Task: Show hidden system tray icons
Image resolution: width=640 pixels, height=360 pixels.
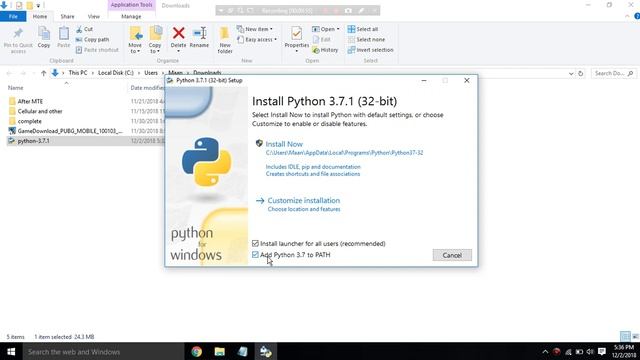Action: (x=545, y=351)
